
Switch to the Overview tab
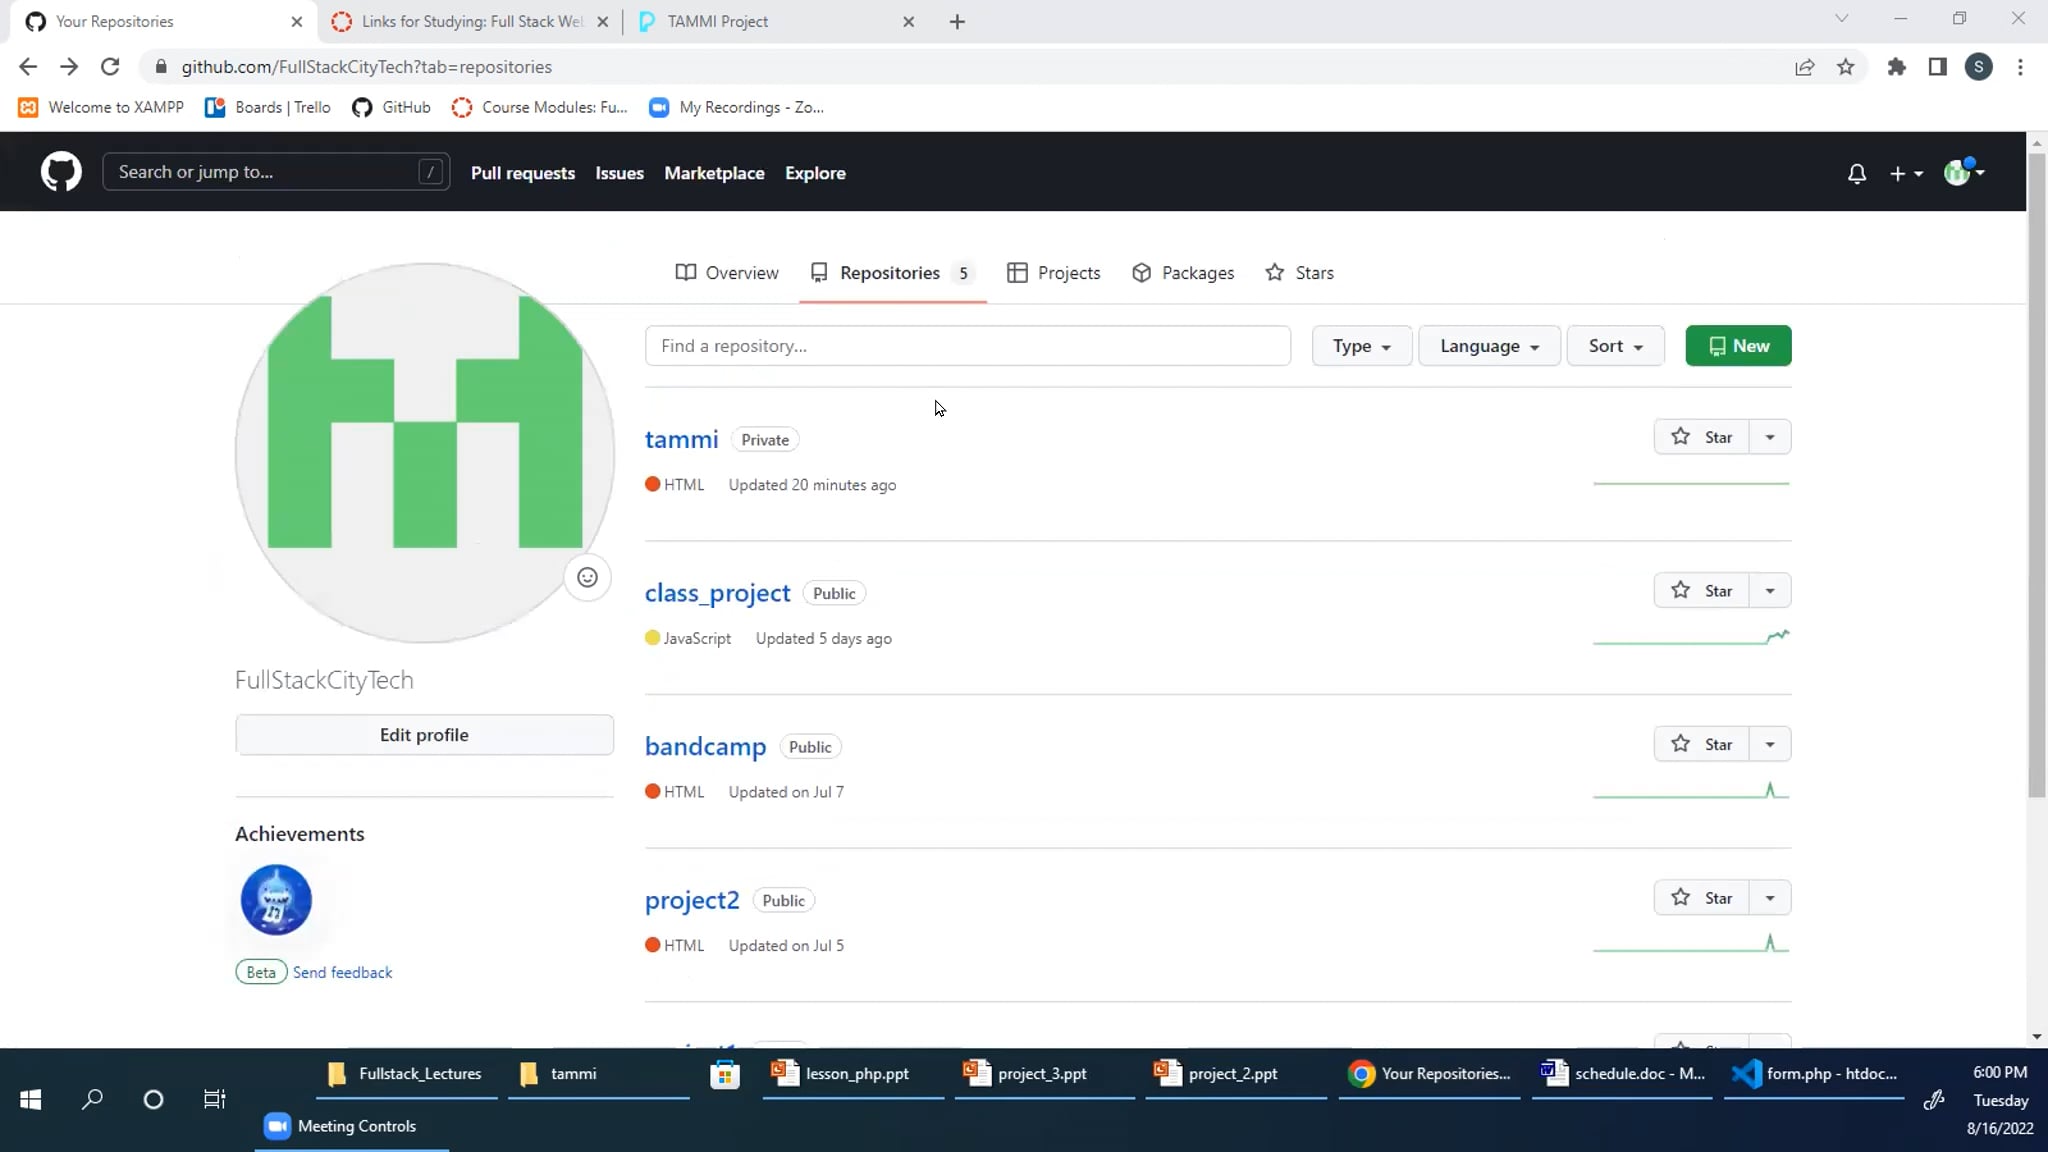point(727,273)
